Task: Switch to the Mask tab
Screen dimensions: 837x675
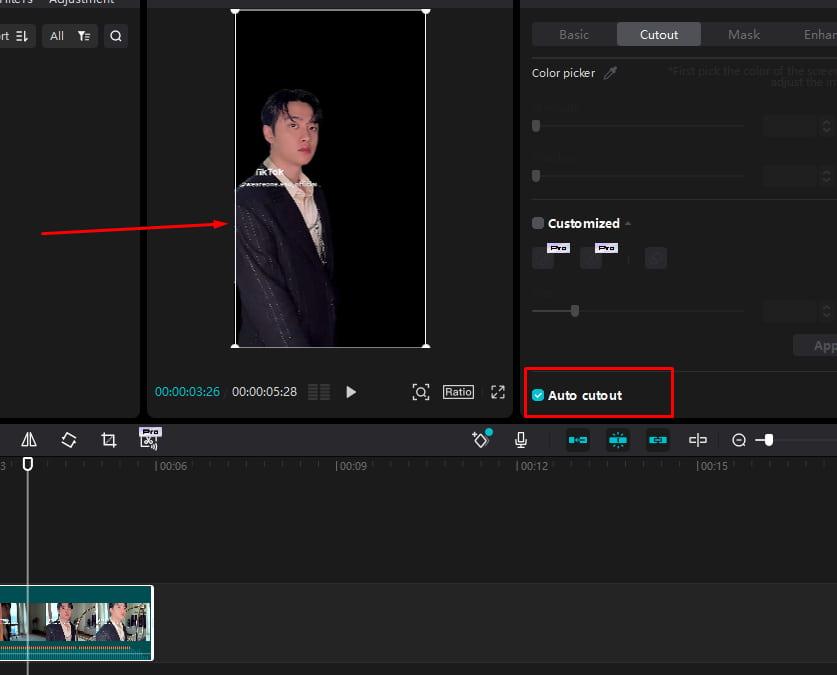Action: 743,34
